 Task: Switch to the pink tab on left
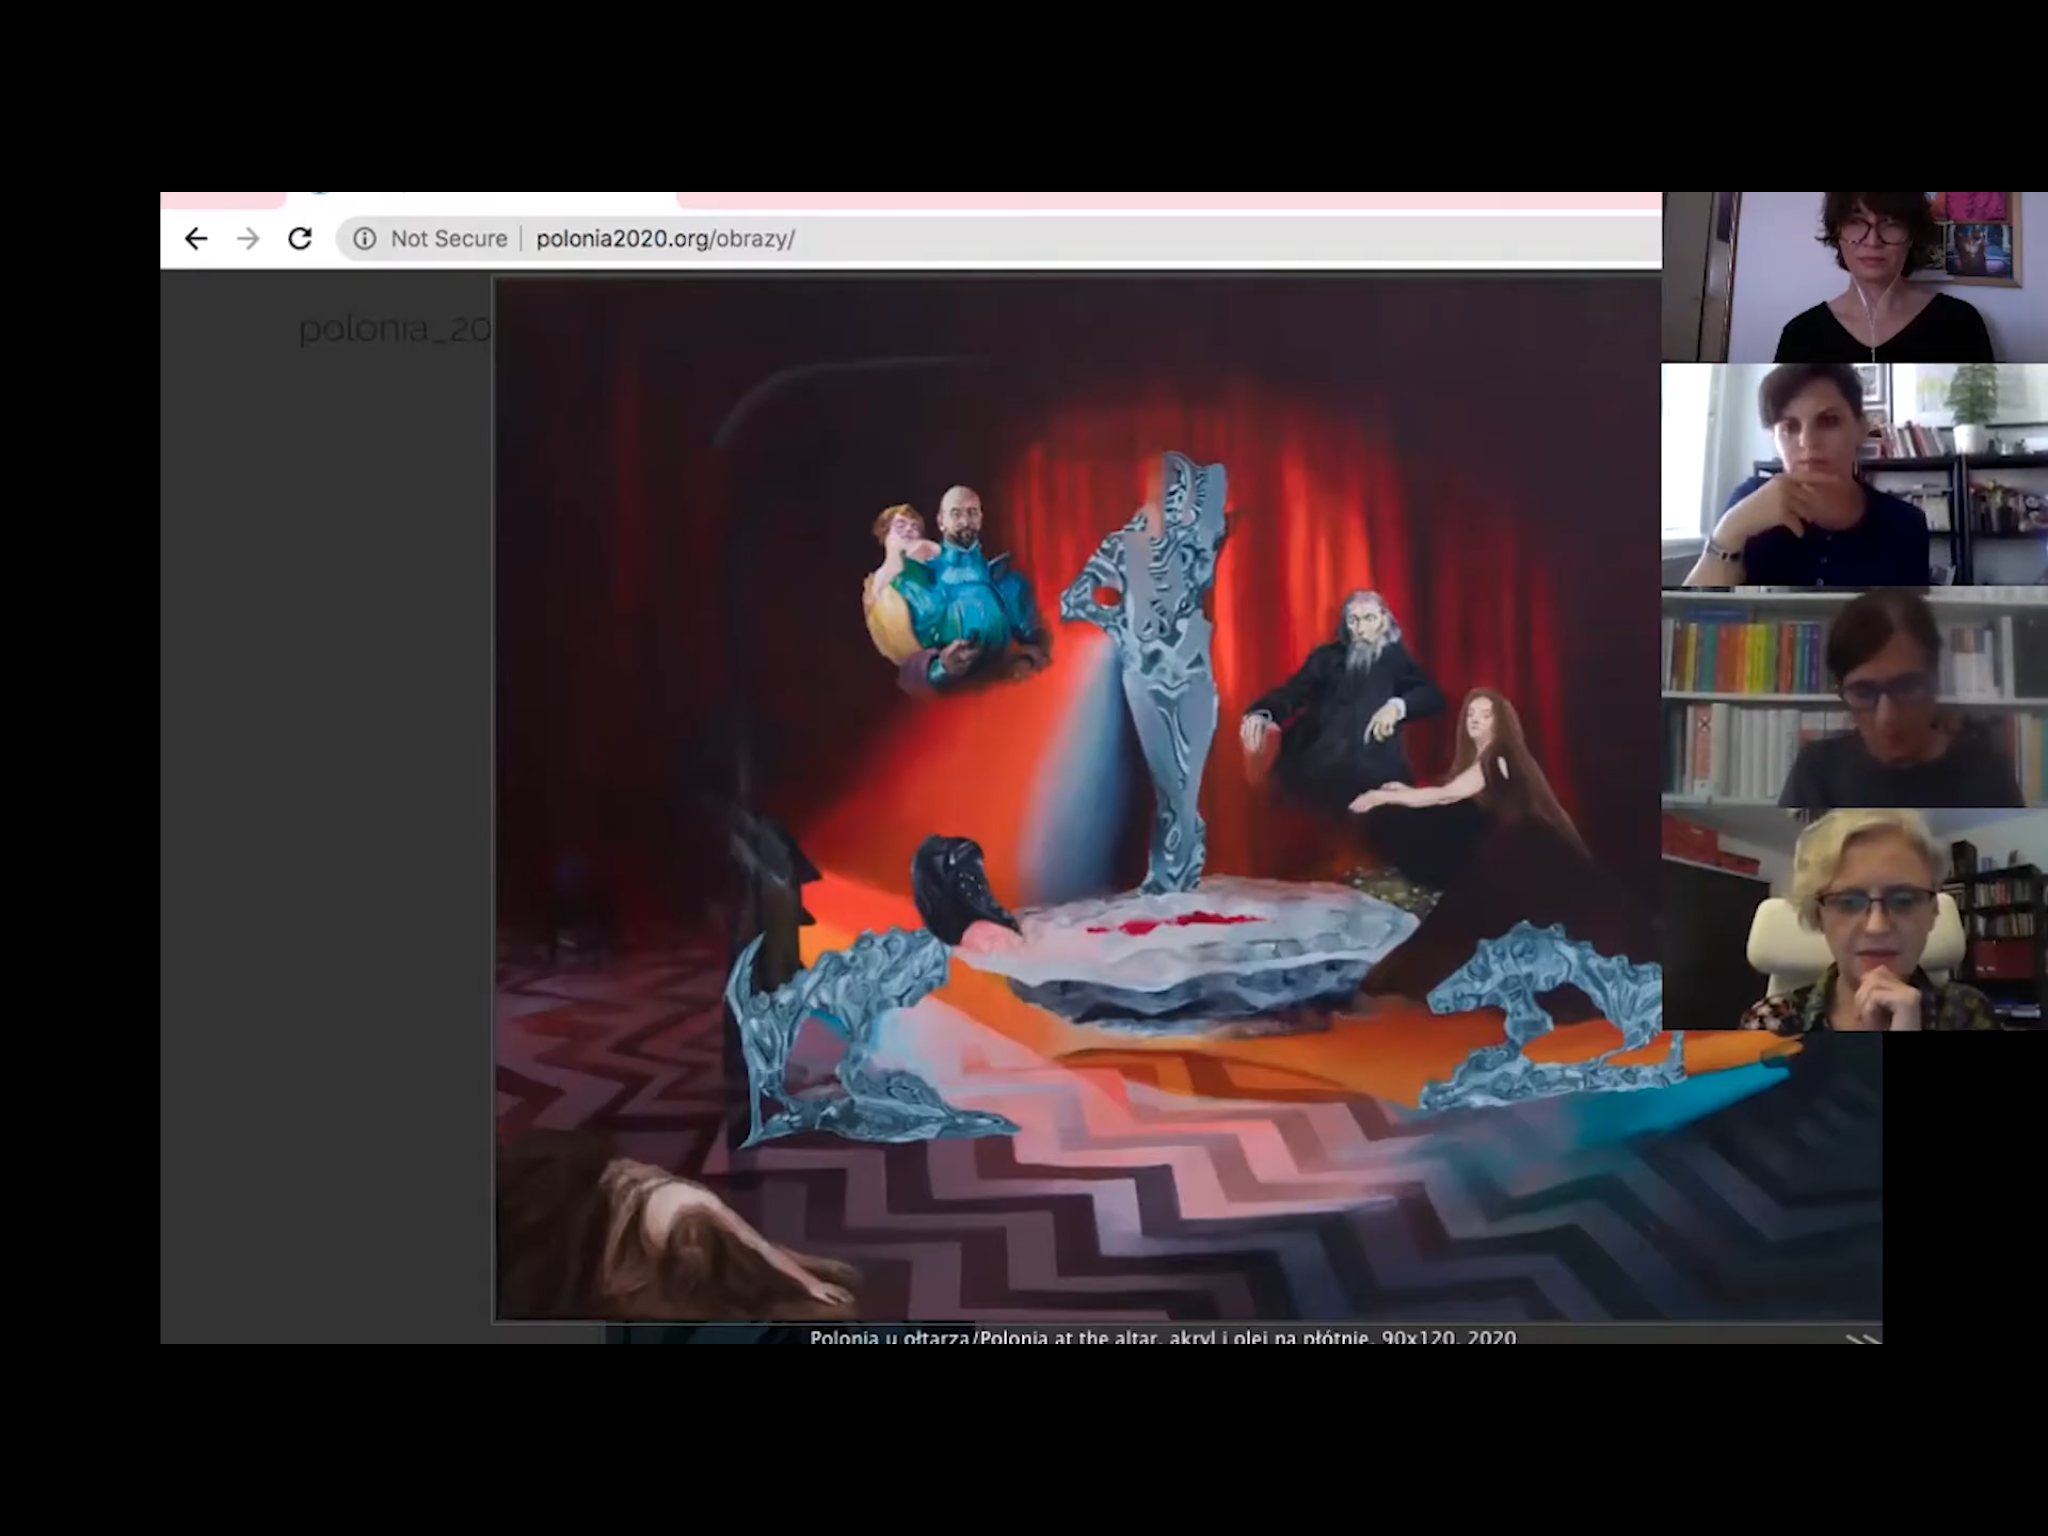click(x=222, y=199)
